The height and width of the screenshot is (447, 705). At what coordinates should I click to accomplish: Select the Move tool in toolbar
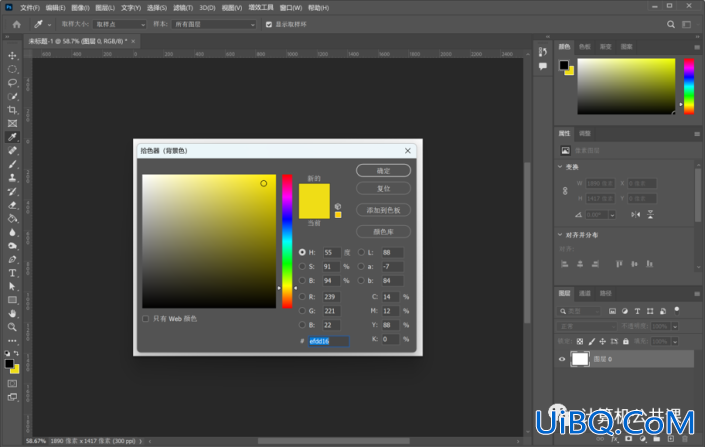[x=12, y=55]
